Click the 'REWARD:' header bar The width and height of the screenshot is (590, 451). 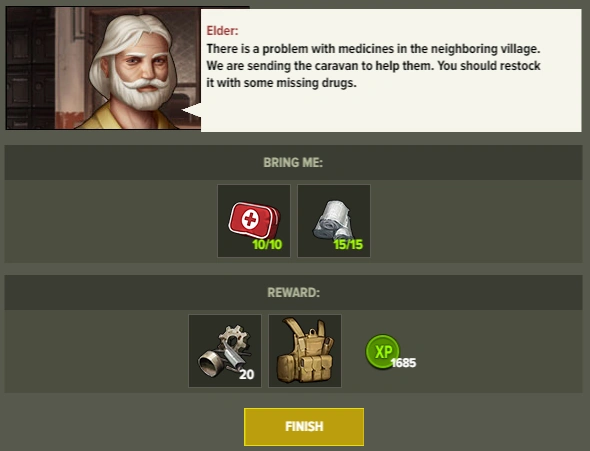pyautogui.click(x=293, y=293)
